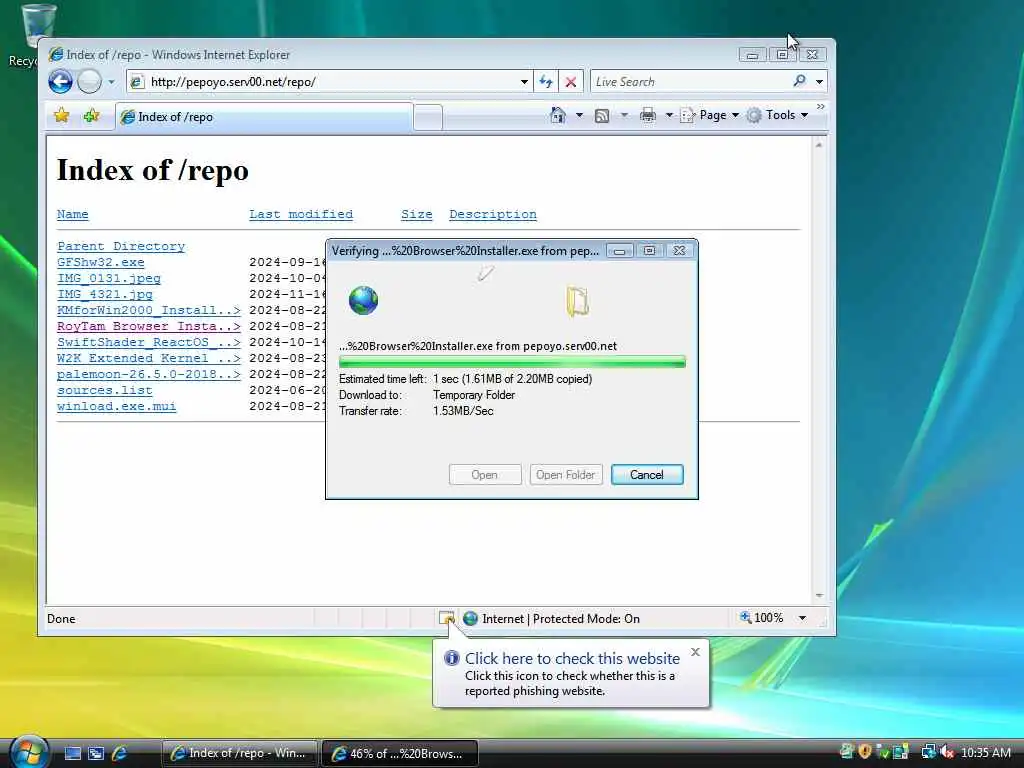The width and height of the screenshot is (1024, 768).
Task: Click the network connection tray icon
Action: [x=928, y=752]
